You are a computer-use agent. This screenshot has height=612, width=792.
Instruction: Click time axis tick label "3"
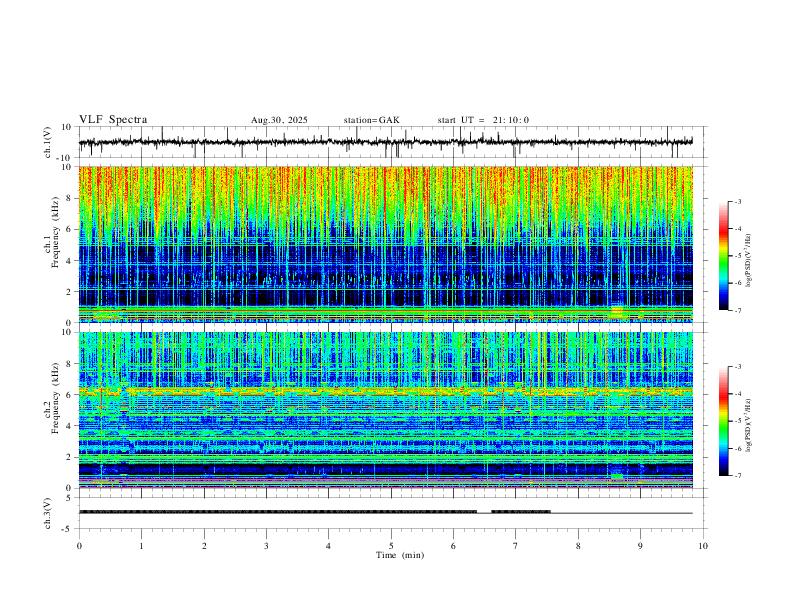click(266, 546)
